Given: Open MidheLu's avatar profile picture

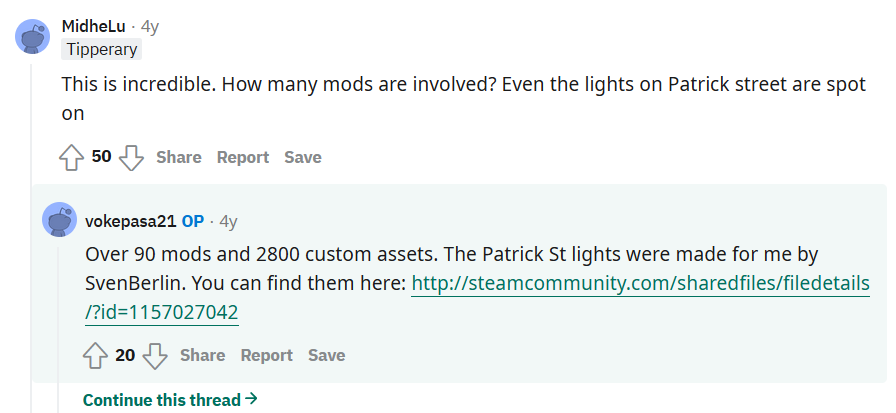Looking at the screenshot, I should click(x=33, y=37).
